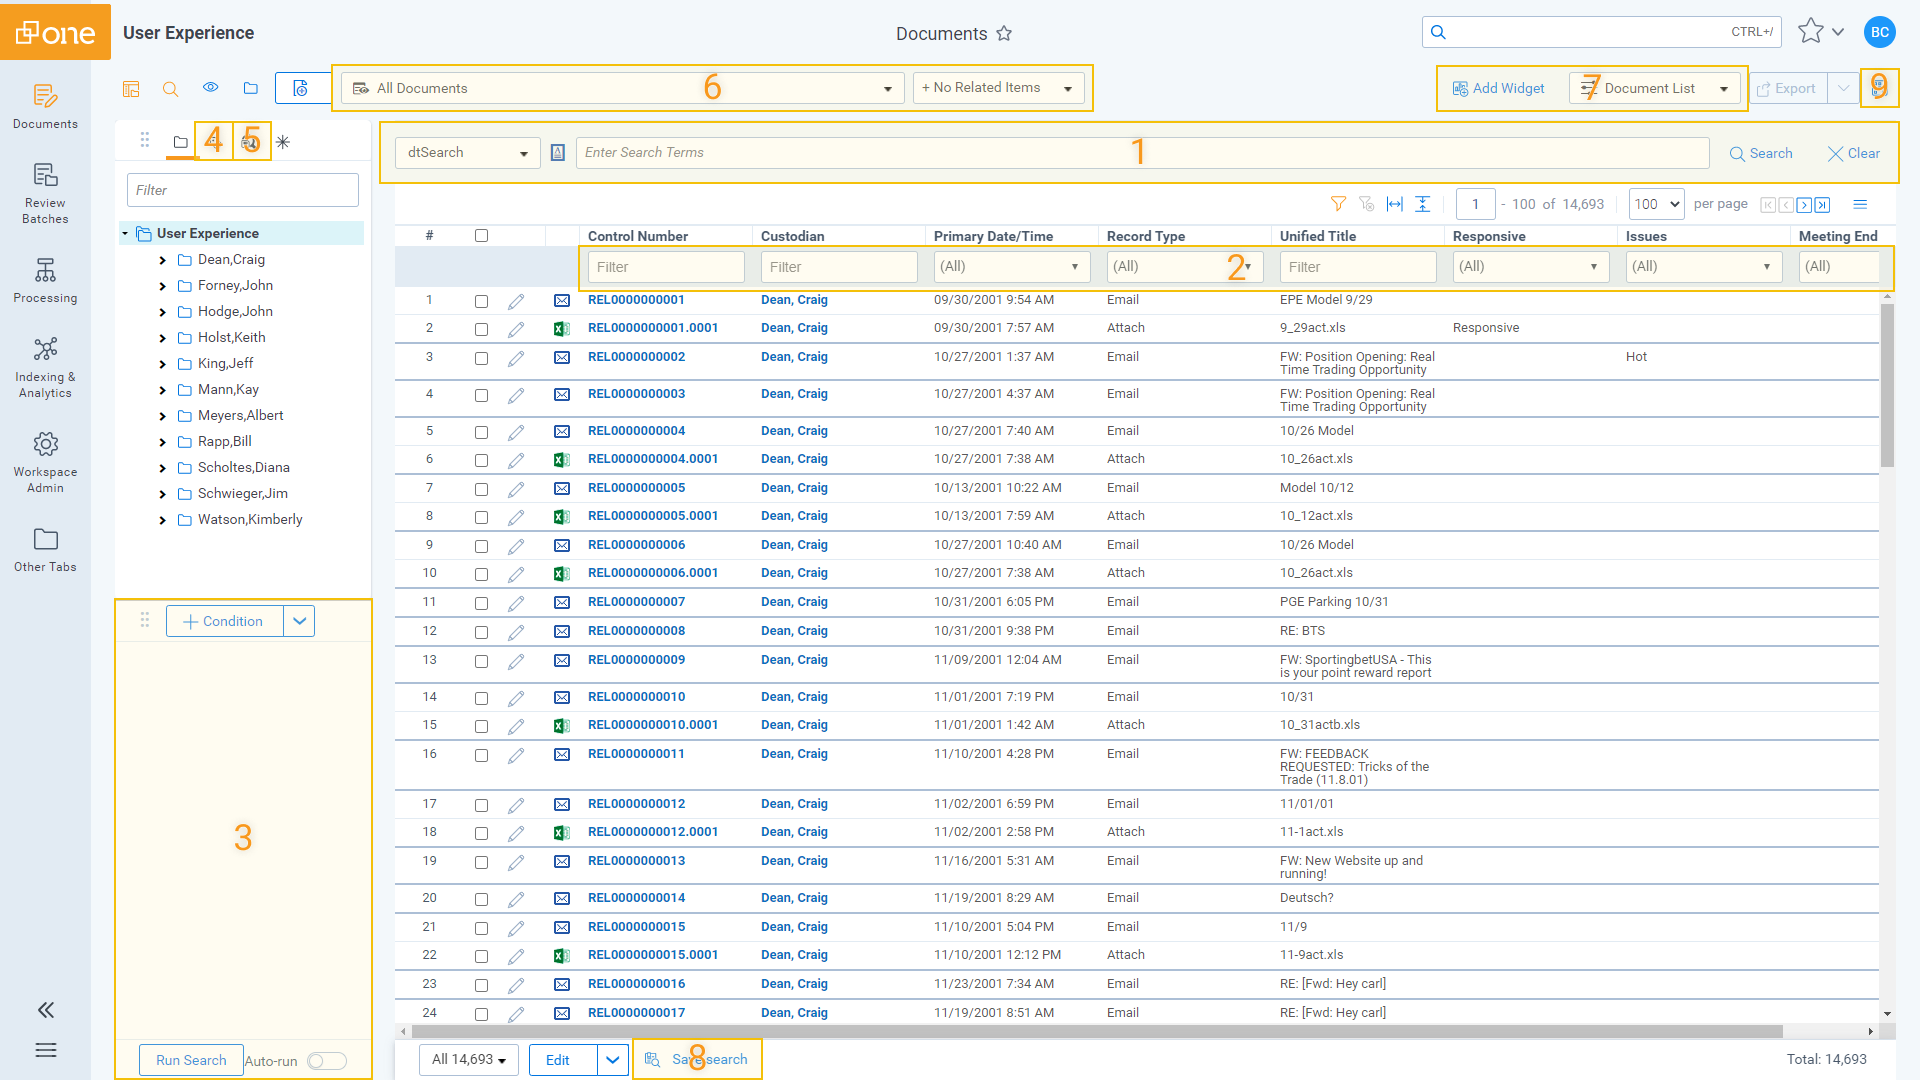Open Review Batches in sidebar
The height and width of the screenshot is (1080, 1920).
click(45, 193)
